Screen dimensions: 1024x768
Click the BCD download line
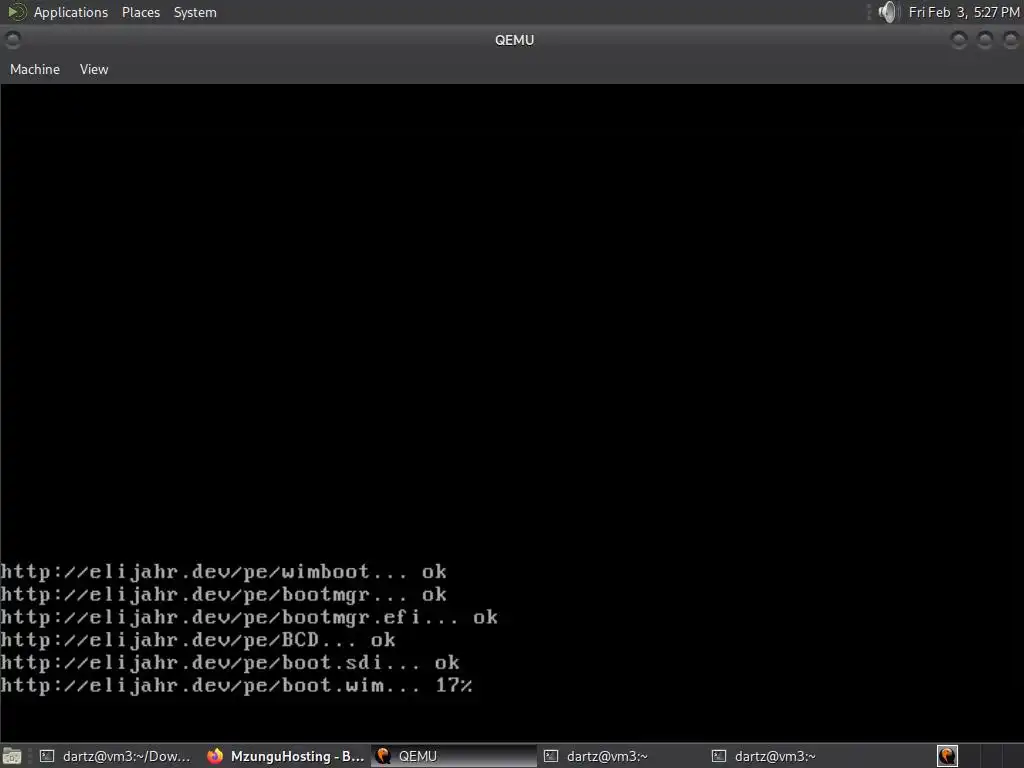[198, 640]
